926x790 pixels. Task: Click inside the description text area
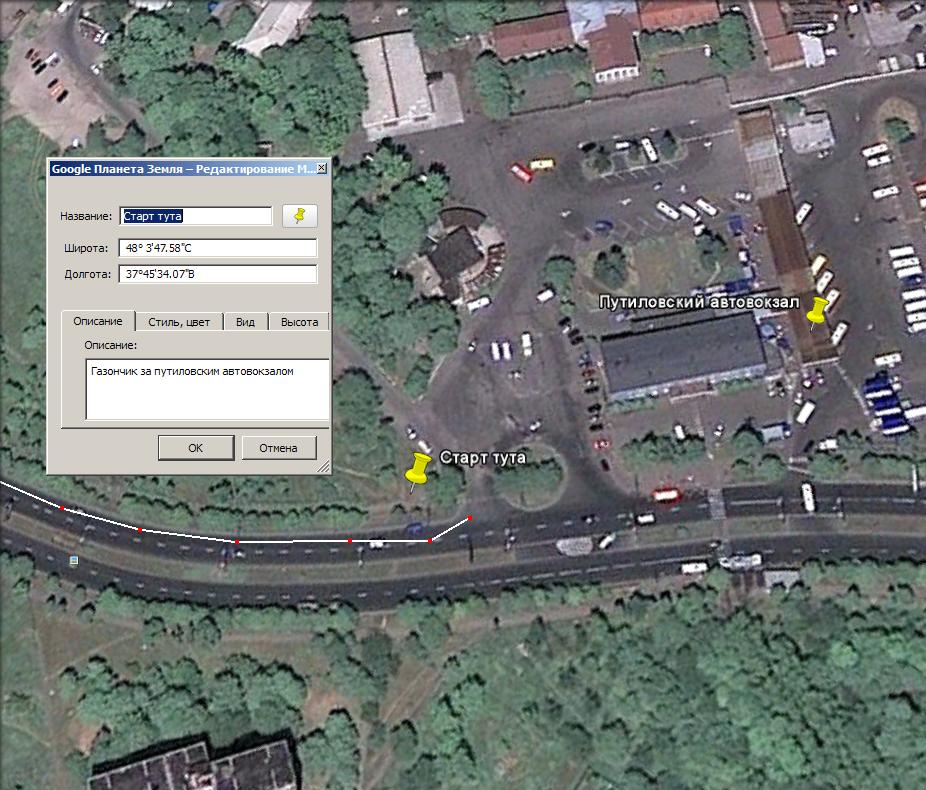(207, 389)
